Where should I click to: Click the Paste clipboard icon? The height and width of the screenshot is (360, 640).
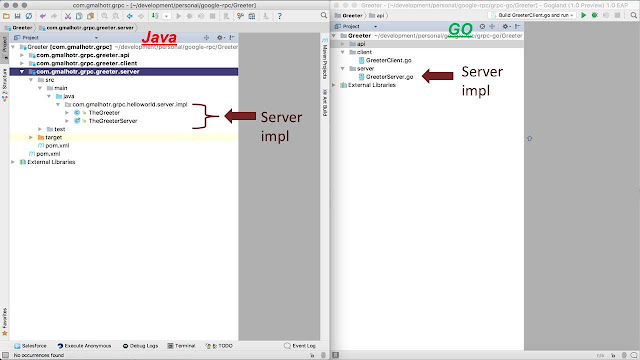pyautogui.click(x=91, y=16)
